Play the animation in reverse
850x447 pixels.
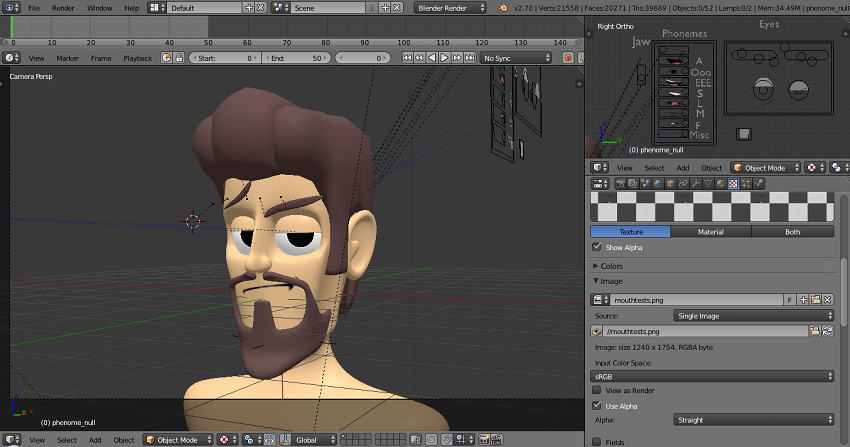click(x=432, y=58)
